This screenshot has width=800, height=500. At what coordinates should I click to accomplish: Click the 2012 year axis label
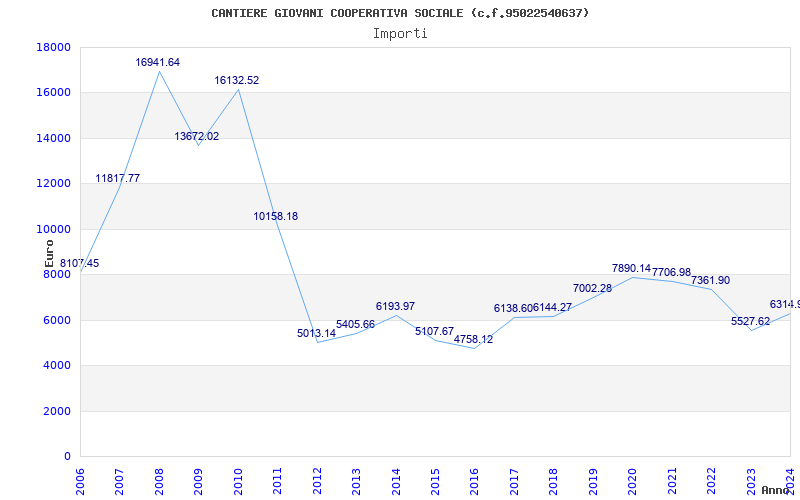[x=317, y=481]
